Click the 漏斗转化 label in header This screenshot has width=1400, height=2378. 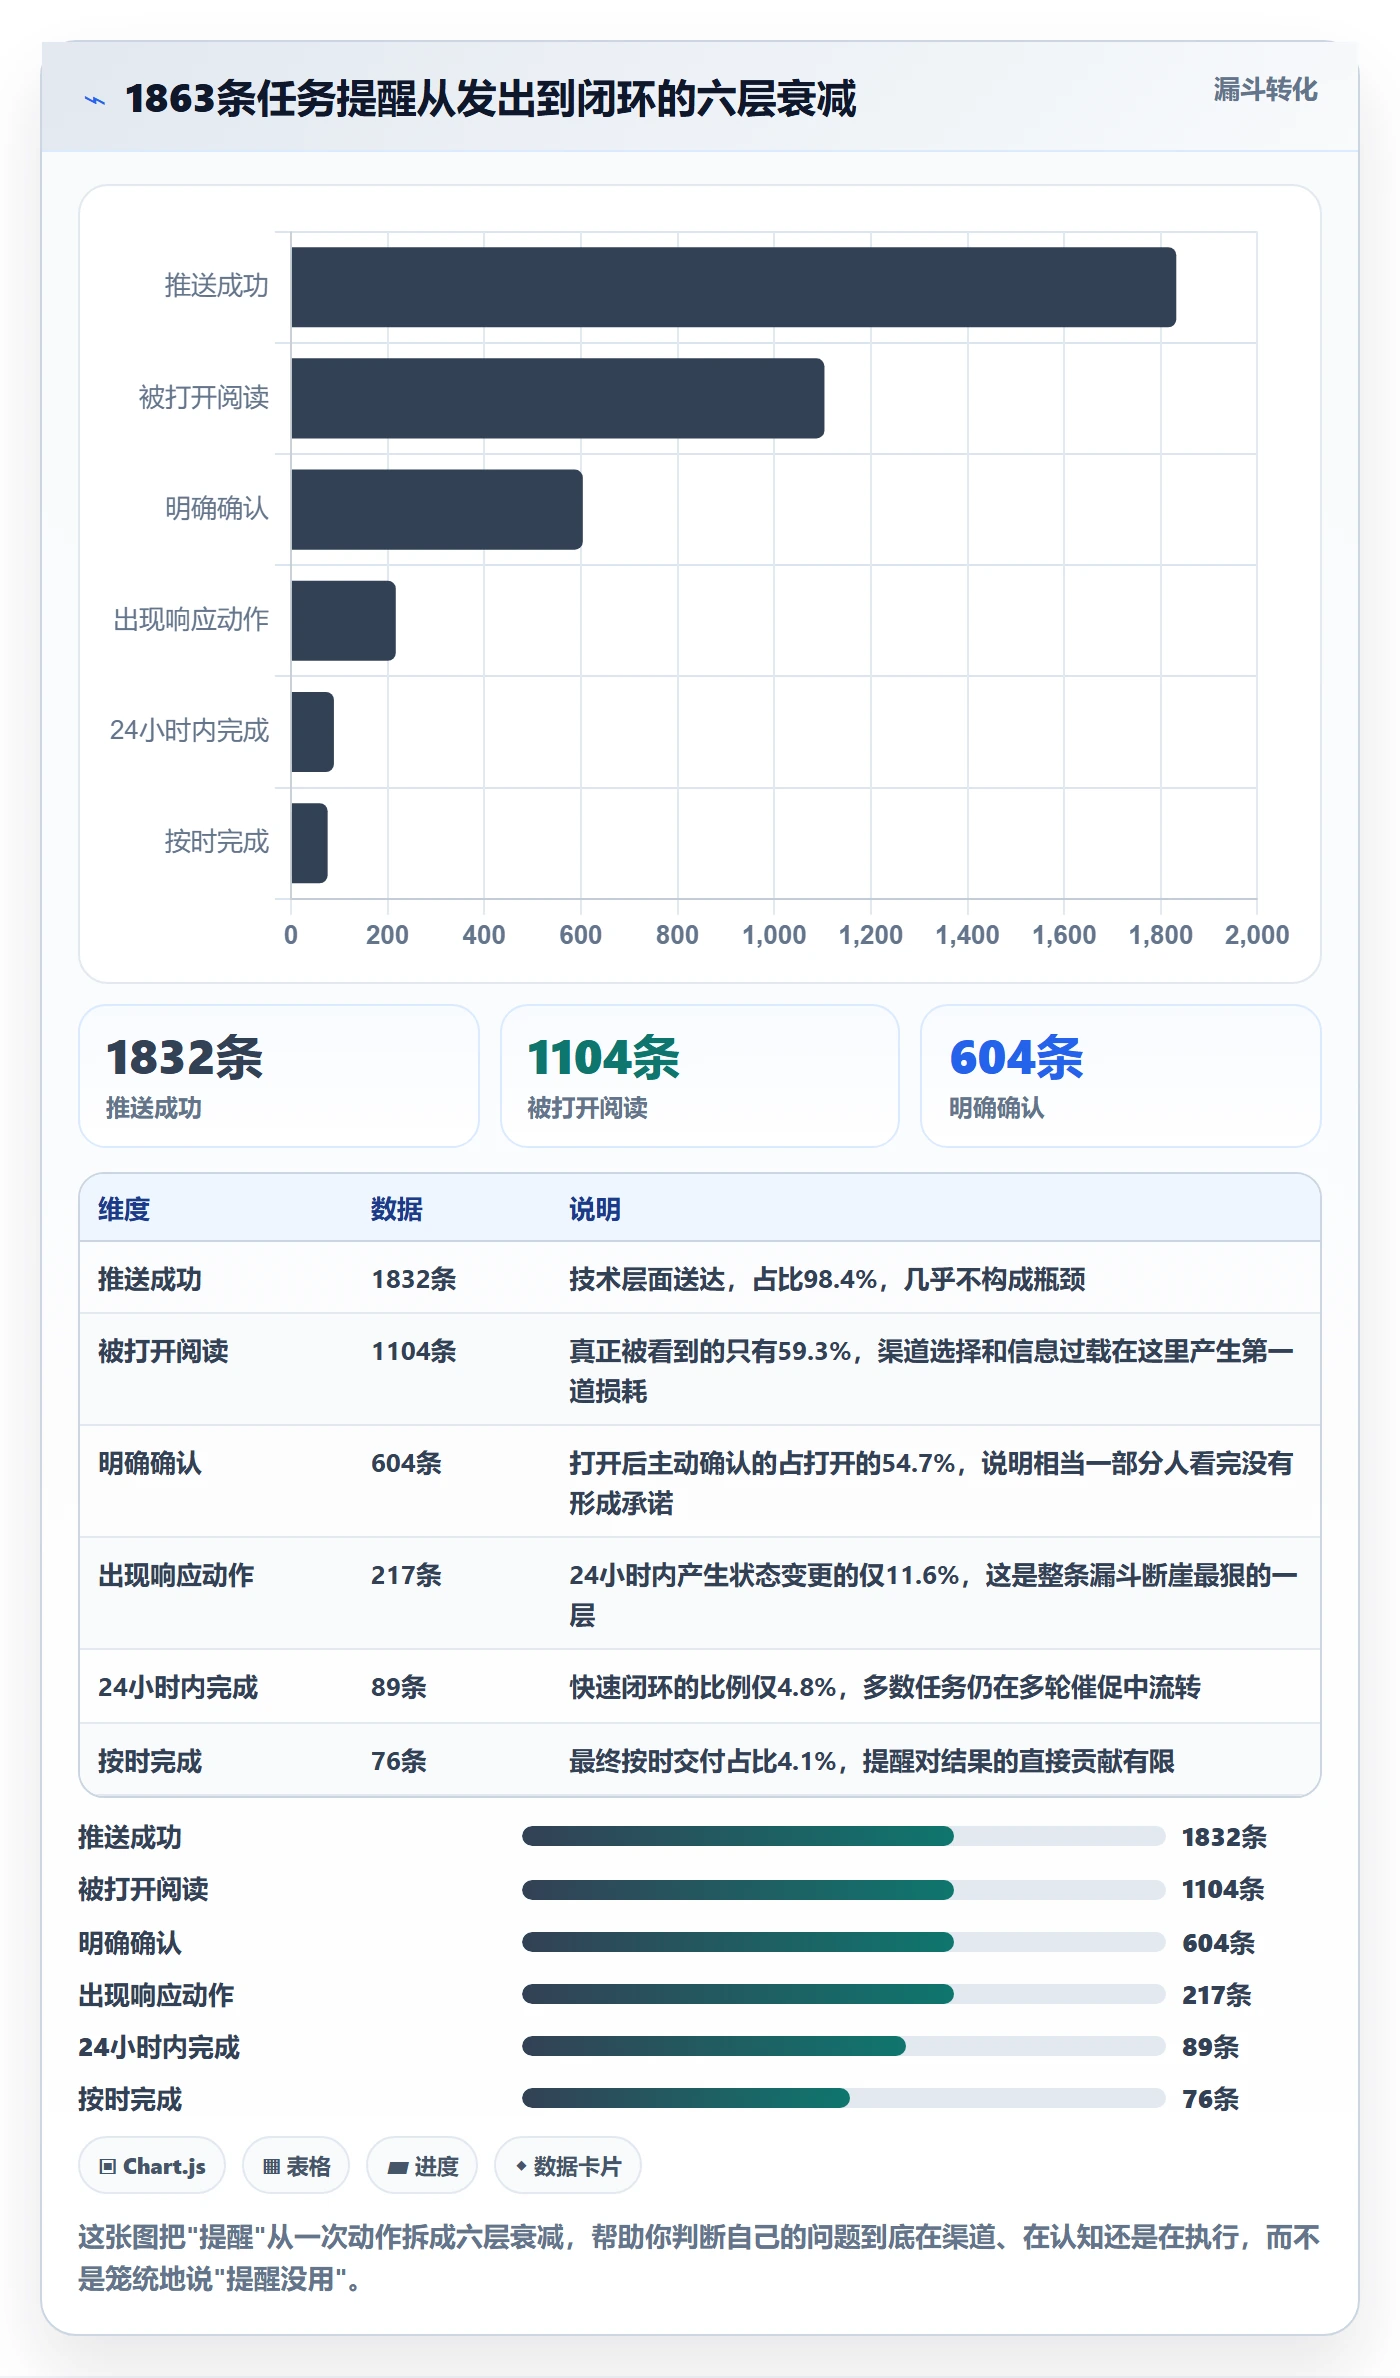click(1265, 90)
